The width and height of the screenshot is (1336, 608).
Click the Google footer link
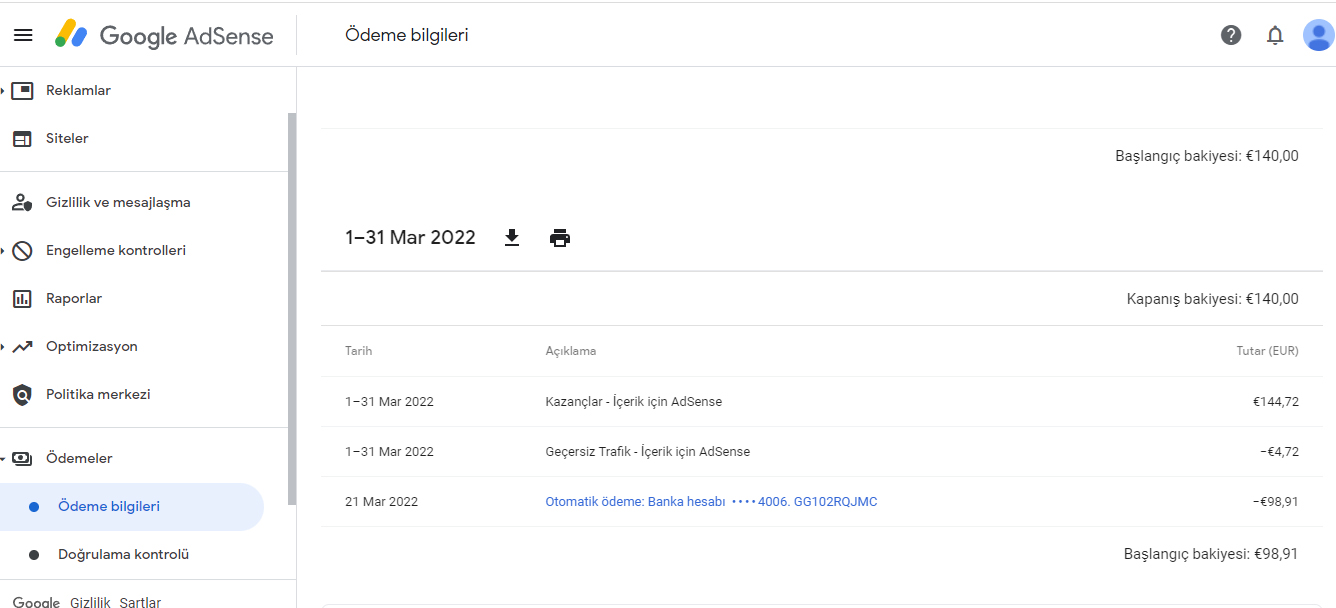36,603
